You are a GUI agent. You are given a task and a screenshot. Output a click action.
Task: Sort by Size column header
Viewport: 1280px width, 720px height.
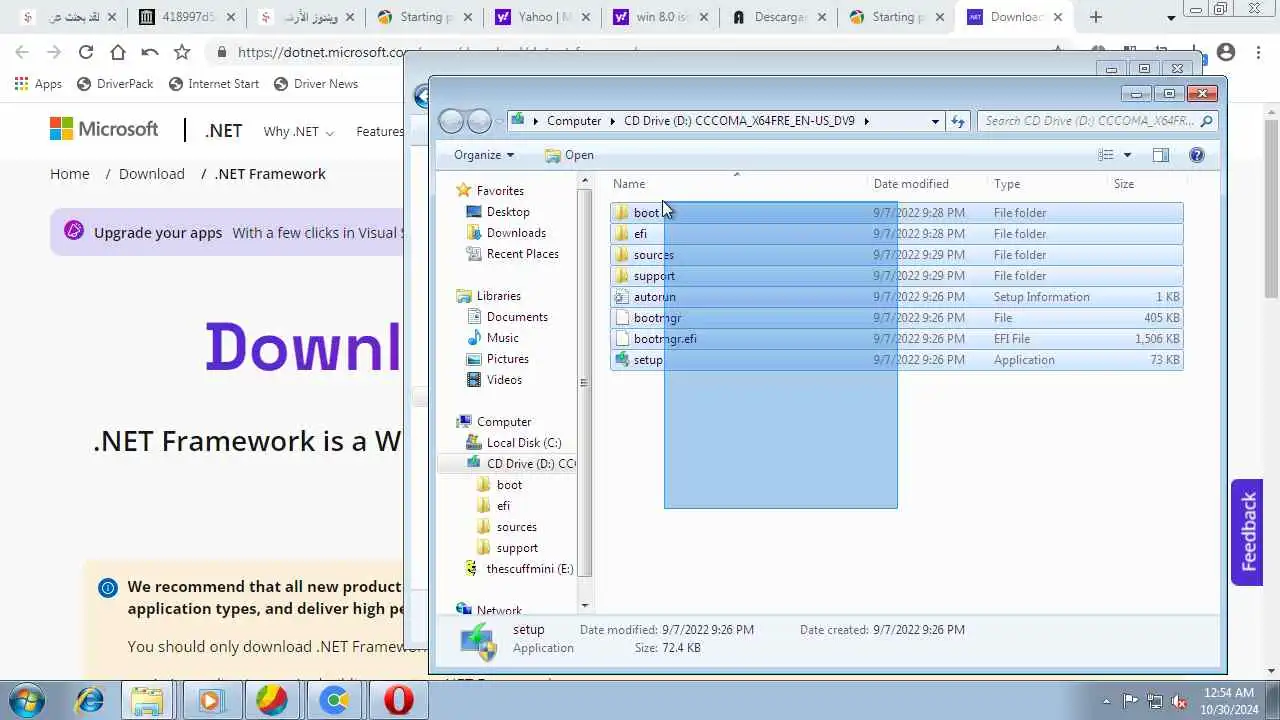(1124, 184)
